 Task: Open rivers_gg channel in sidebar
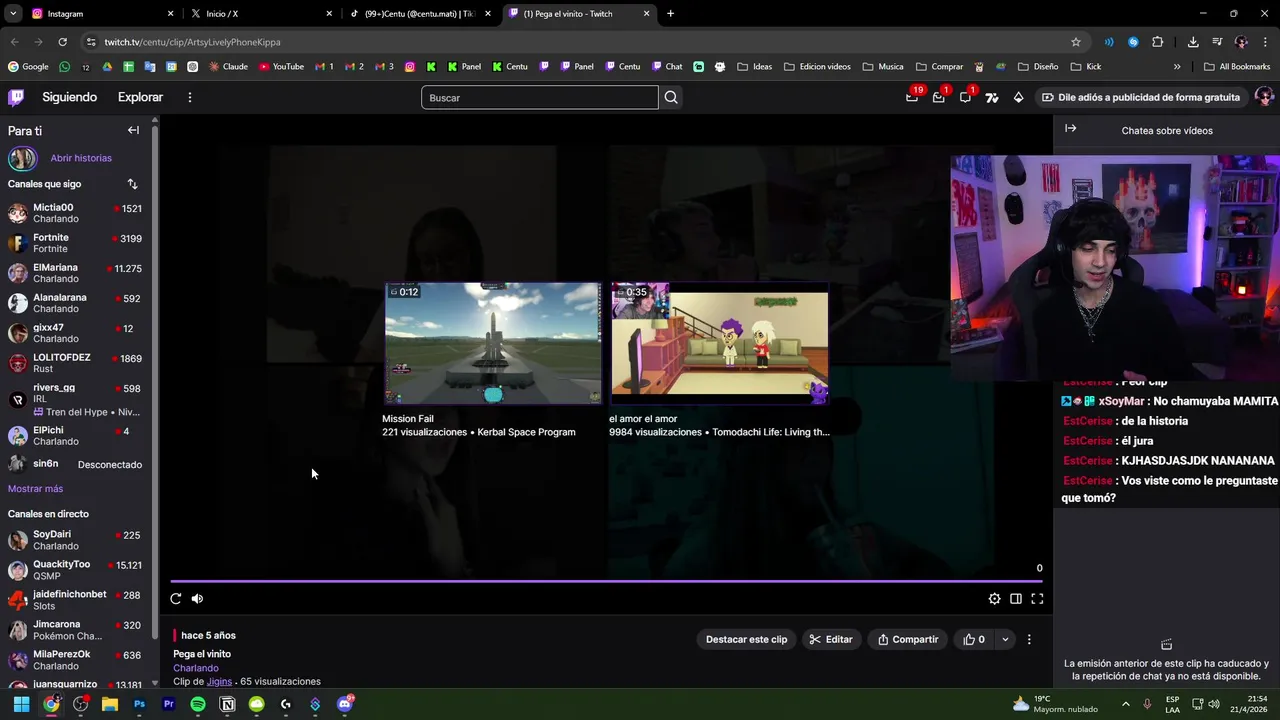pos(75,399)
